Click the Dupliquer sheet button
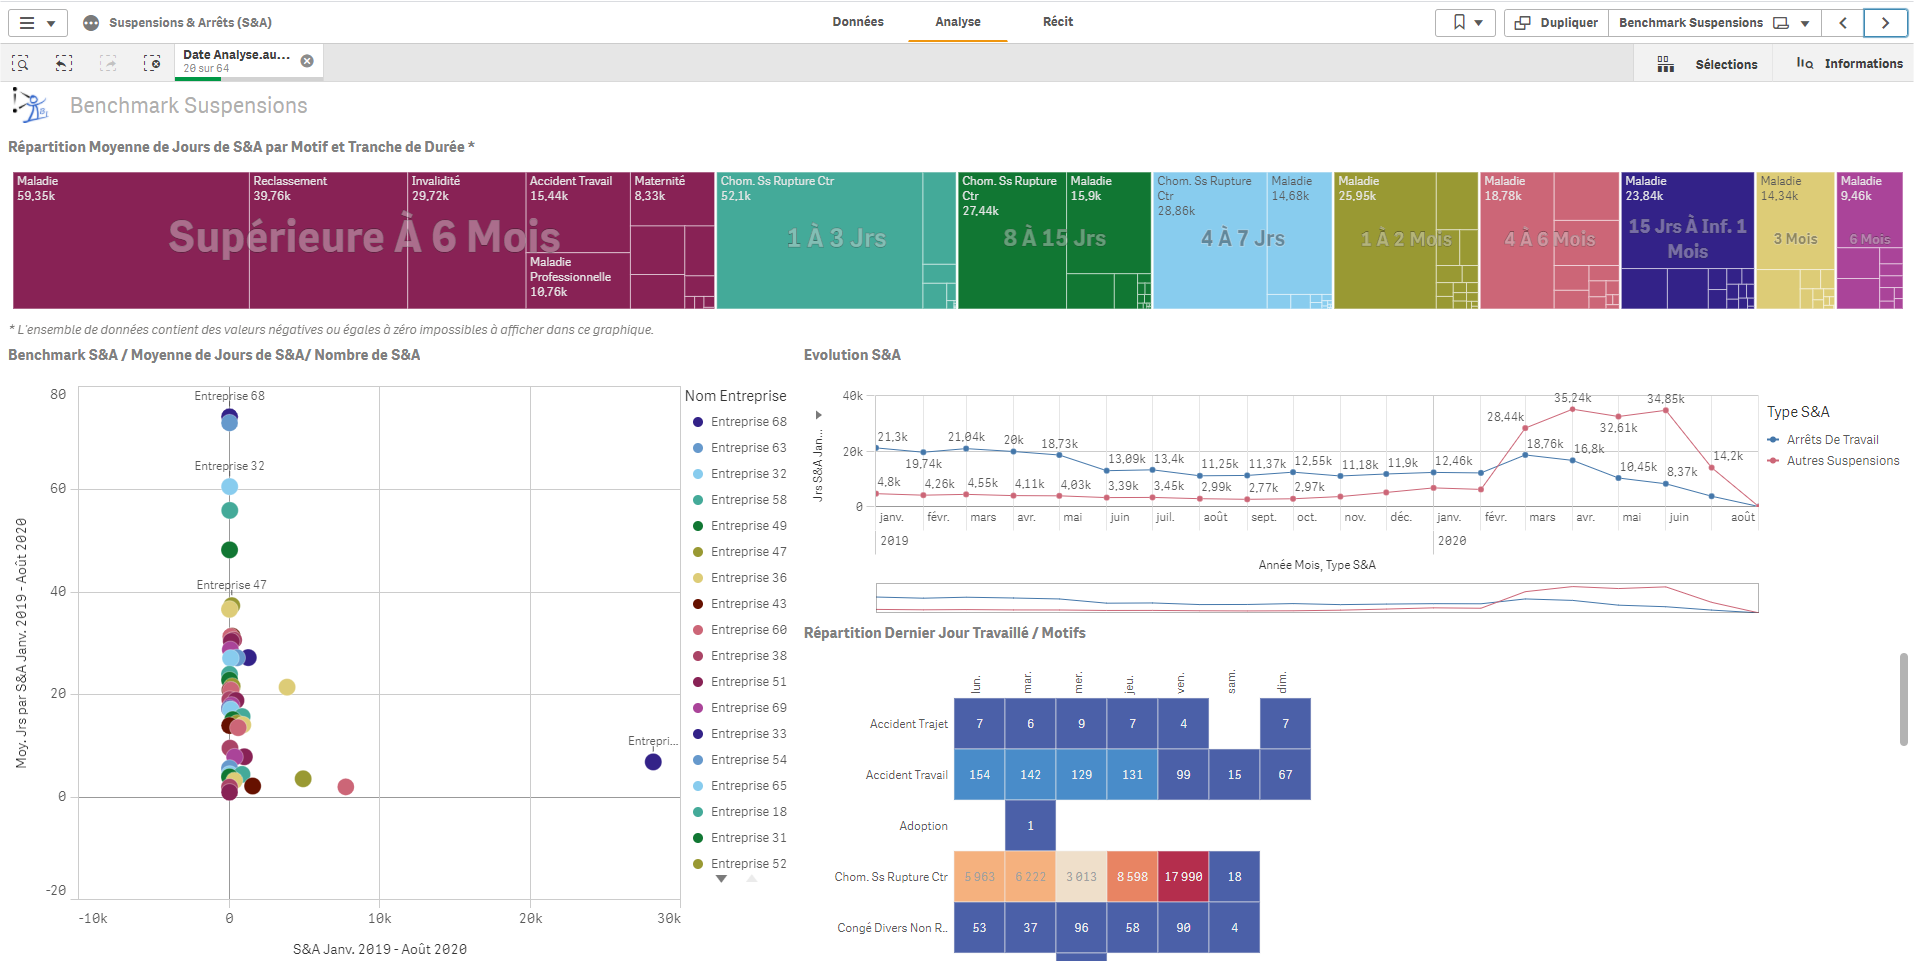Viewport: 1914px width, 968px height. [x=1556, y=23]
